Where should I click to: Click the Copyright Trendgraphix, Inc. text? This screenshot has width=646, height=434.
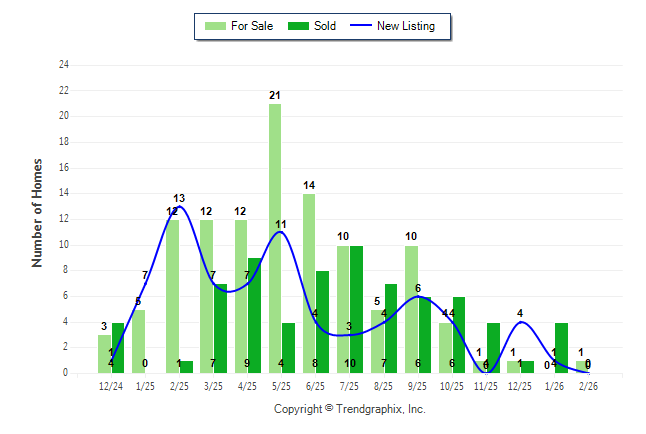(350, 409)
